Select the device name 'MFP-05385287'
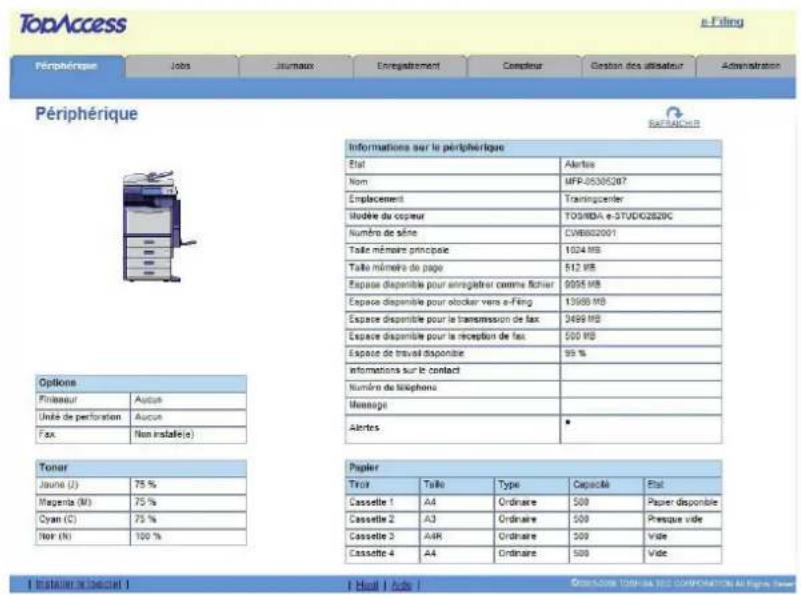Screen dimensions: 801x595 [595, 182]
